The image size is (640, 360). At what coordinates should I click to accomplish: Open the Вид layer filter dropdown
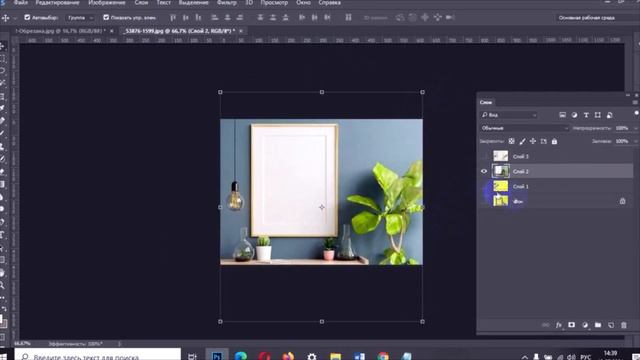pos(509,115)
